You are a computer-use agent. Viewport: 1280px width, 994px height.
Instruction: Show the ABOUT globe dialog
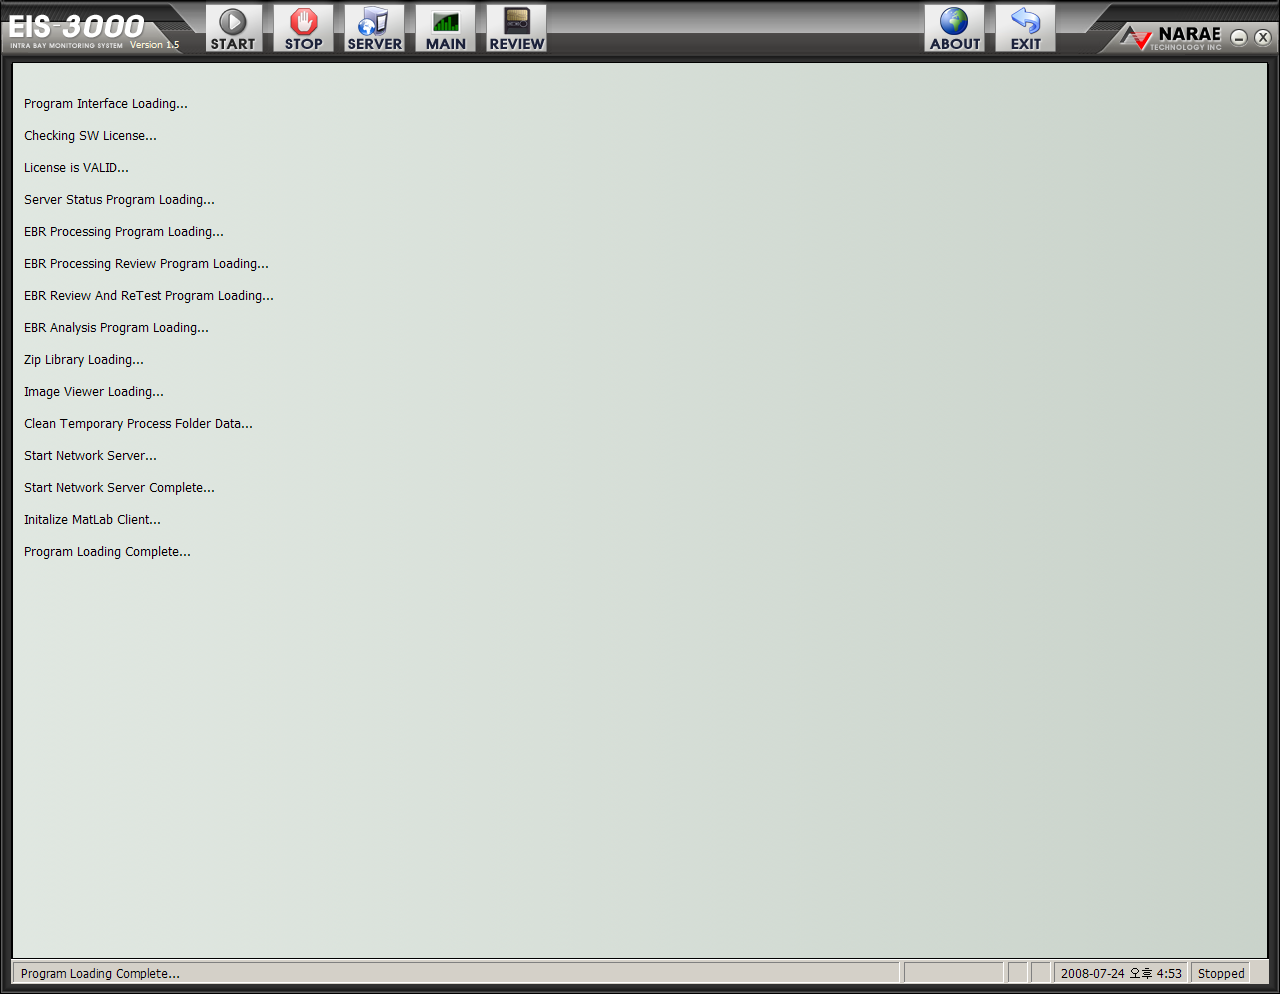pos(955,28)
